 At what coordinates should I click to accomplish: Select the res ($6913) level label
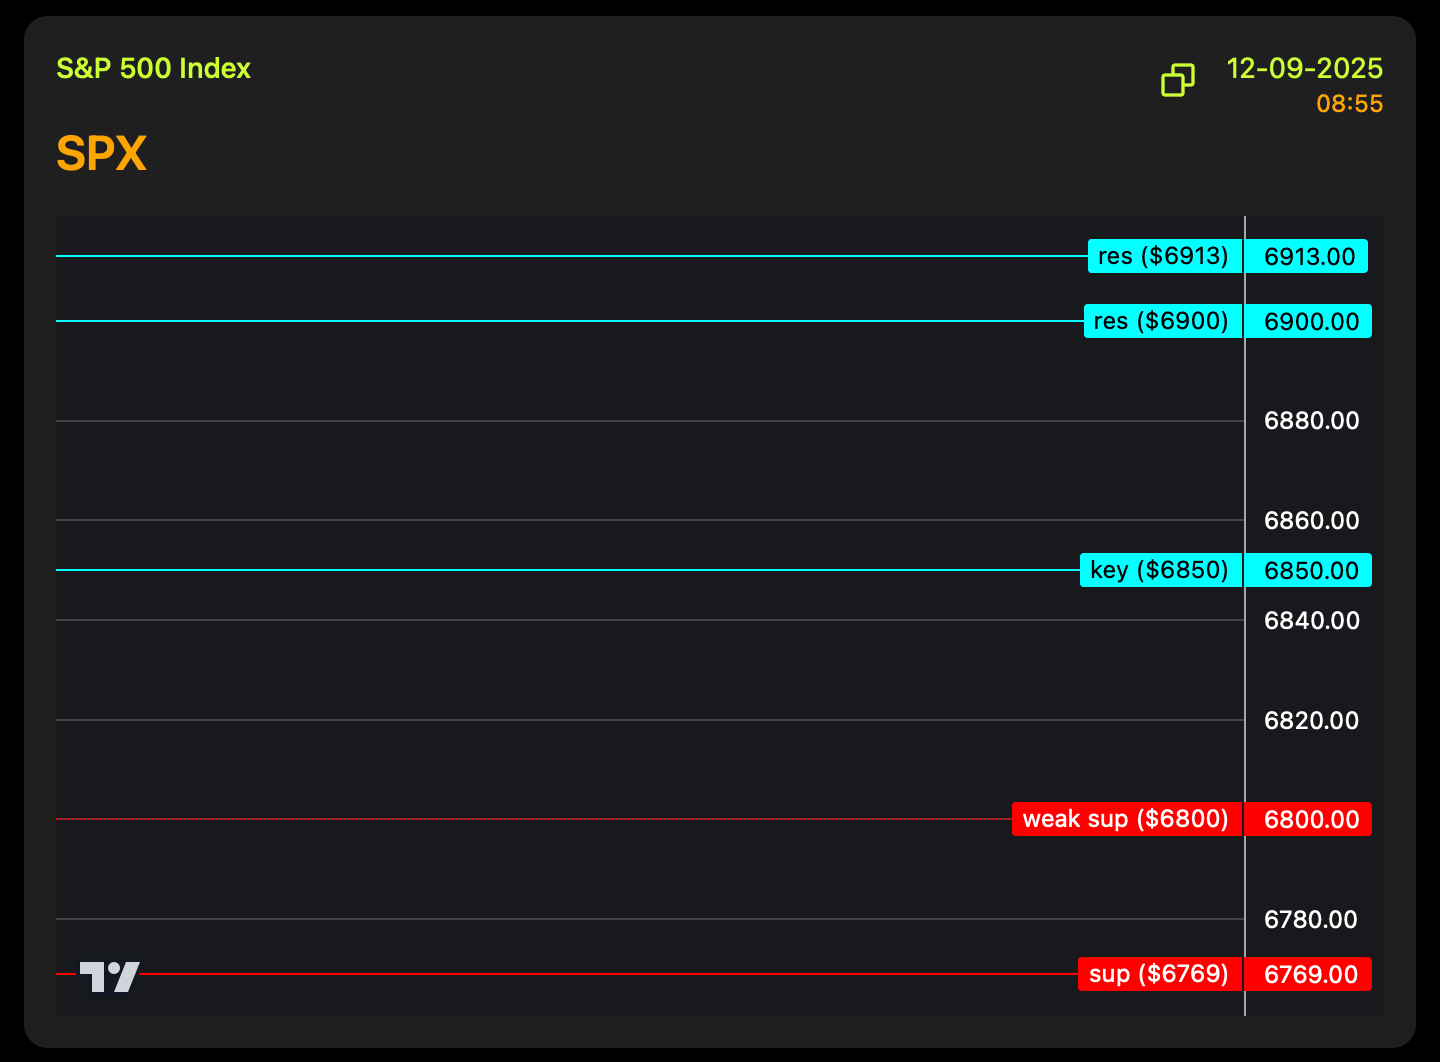click(x=1164, y=257)
